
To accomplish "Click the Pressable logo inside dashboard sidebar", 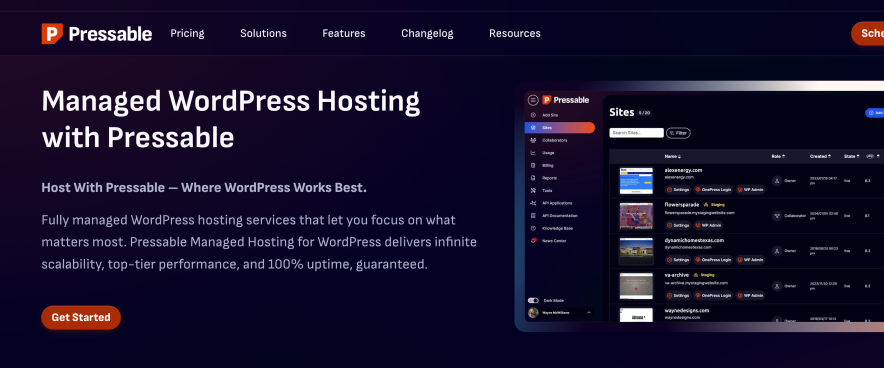I will 565,100.
